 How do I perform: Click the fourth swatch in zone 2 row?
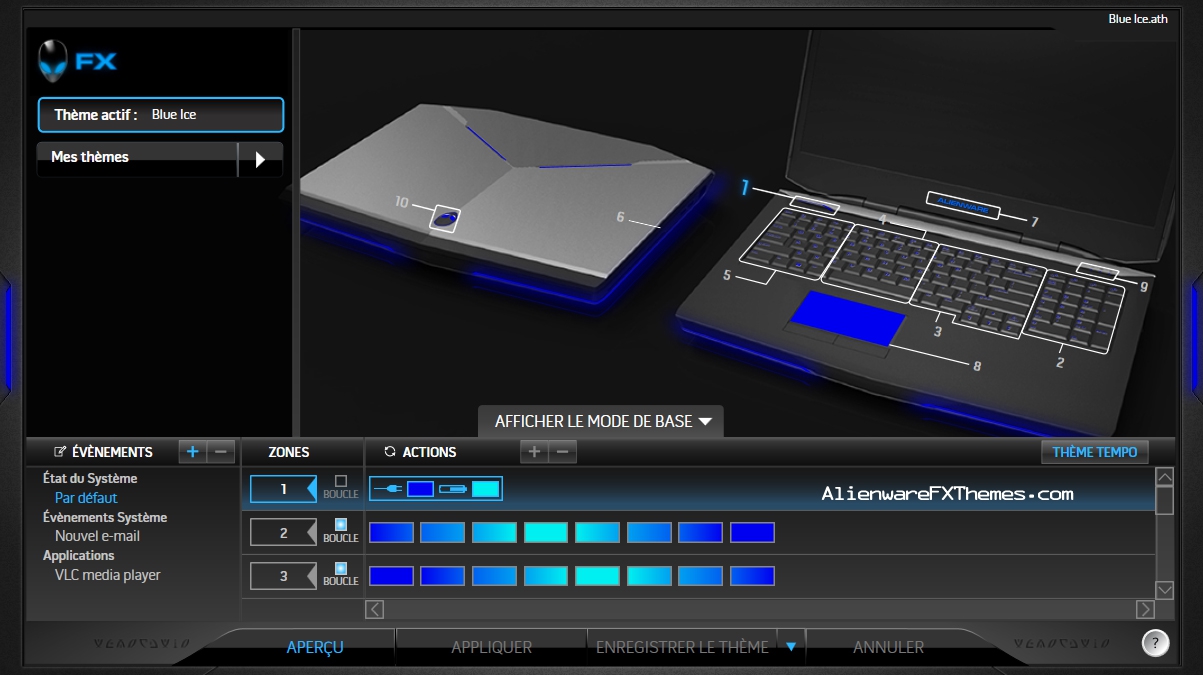546,533
